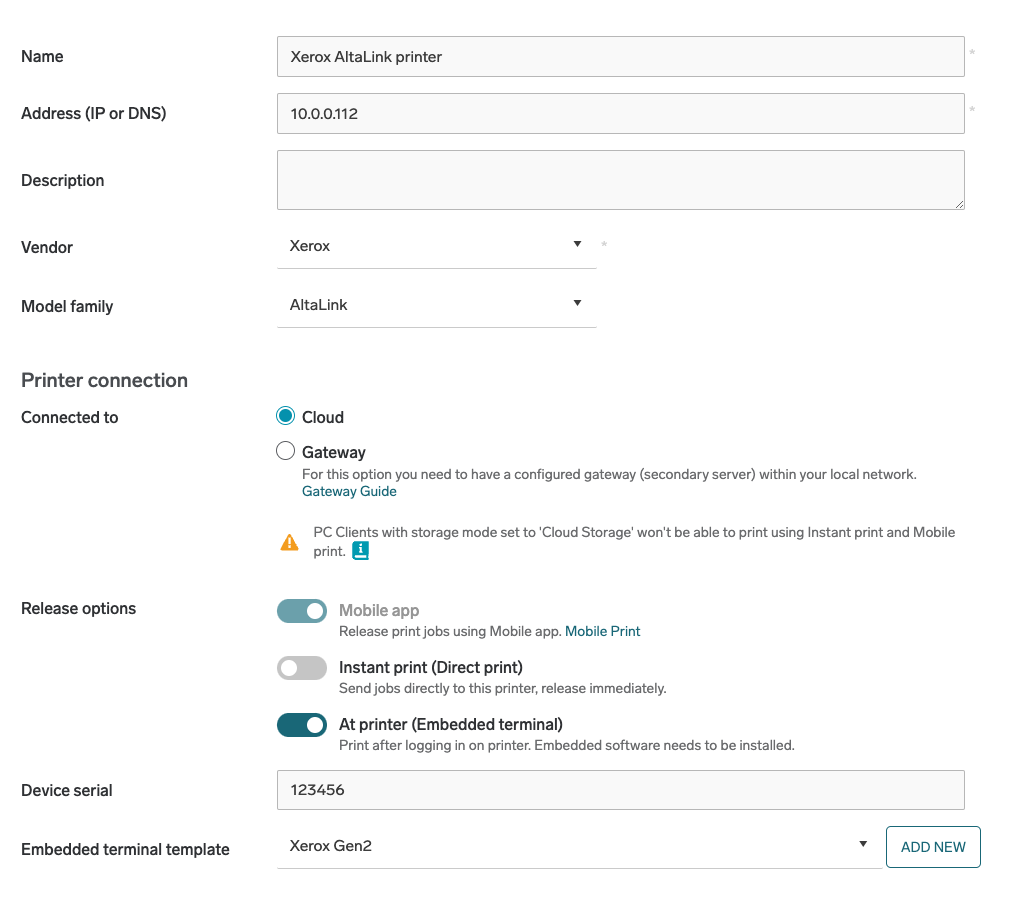Screen dimensions: 1012x913
Task: Enable Instant print (Direct print) toggle
Action: pos(302,668)
